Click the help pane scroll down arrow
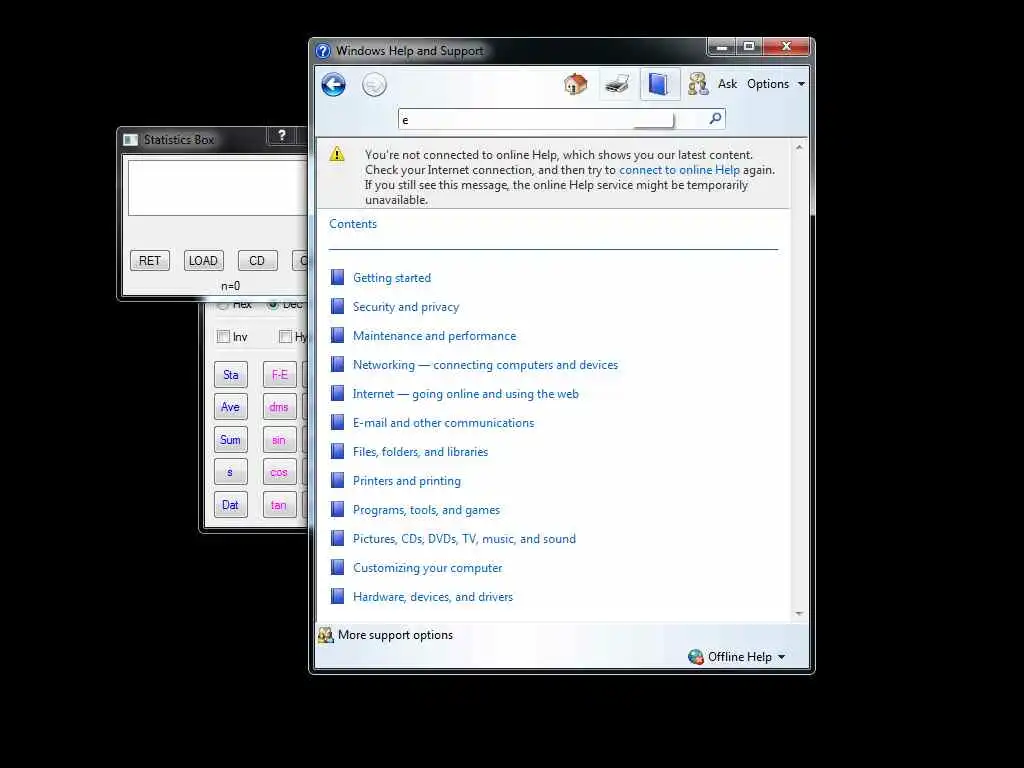The width and height of the screenshot is (1024, 768). [799, 614]
